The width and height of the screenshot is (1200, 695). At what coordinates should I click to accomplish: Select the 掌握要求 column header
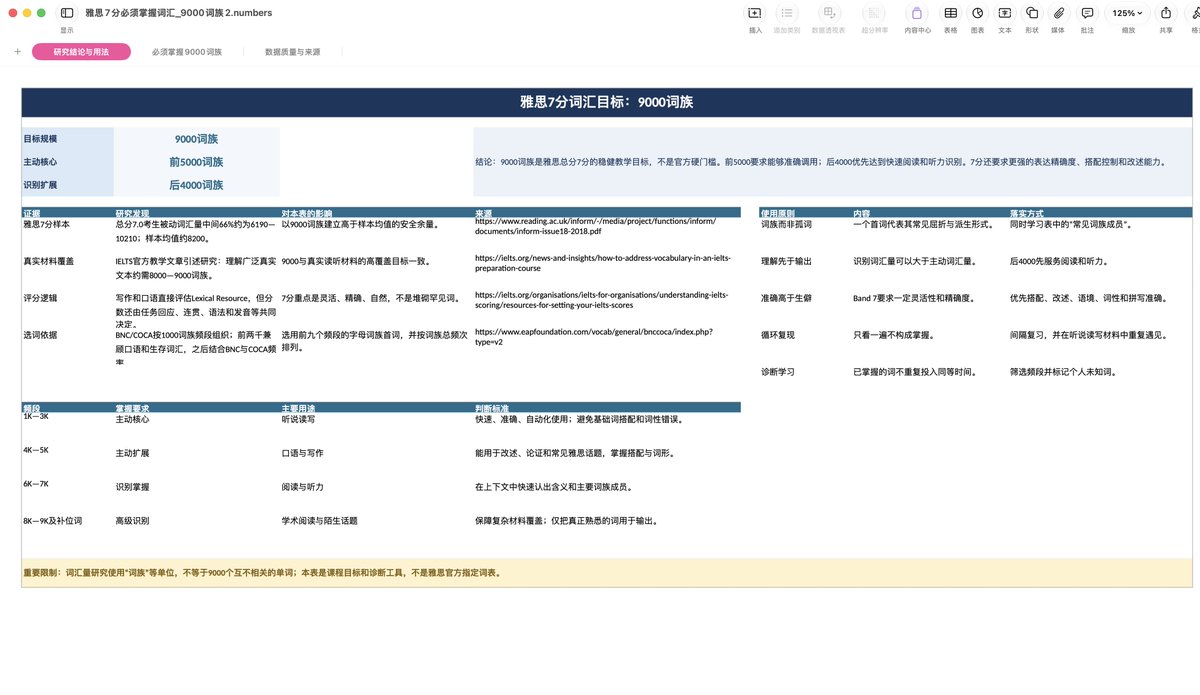197,407
